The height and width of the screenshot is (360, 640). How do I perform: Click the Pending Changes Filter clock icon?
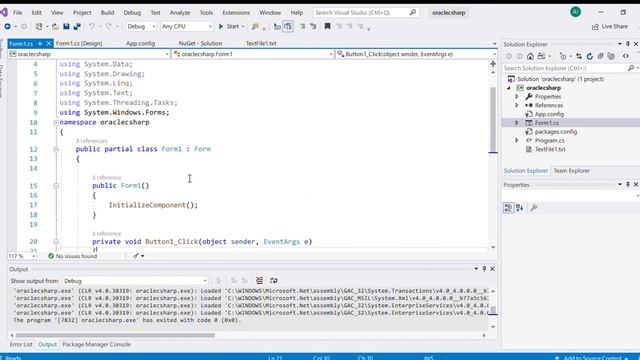click(563, 56)
